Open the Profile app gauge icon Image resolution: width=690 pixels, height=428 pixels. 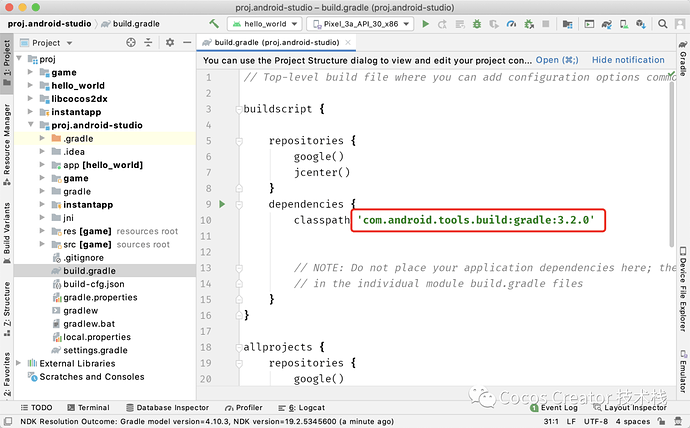click(511, 24)
